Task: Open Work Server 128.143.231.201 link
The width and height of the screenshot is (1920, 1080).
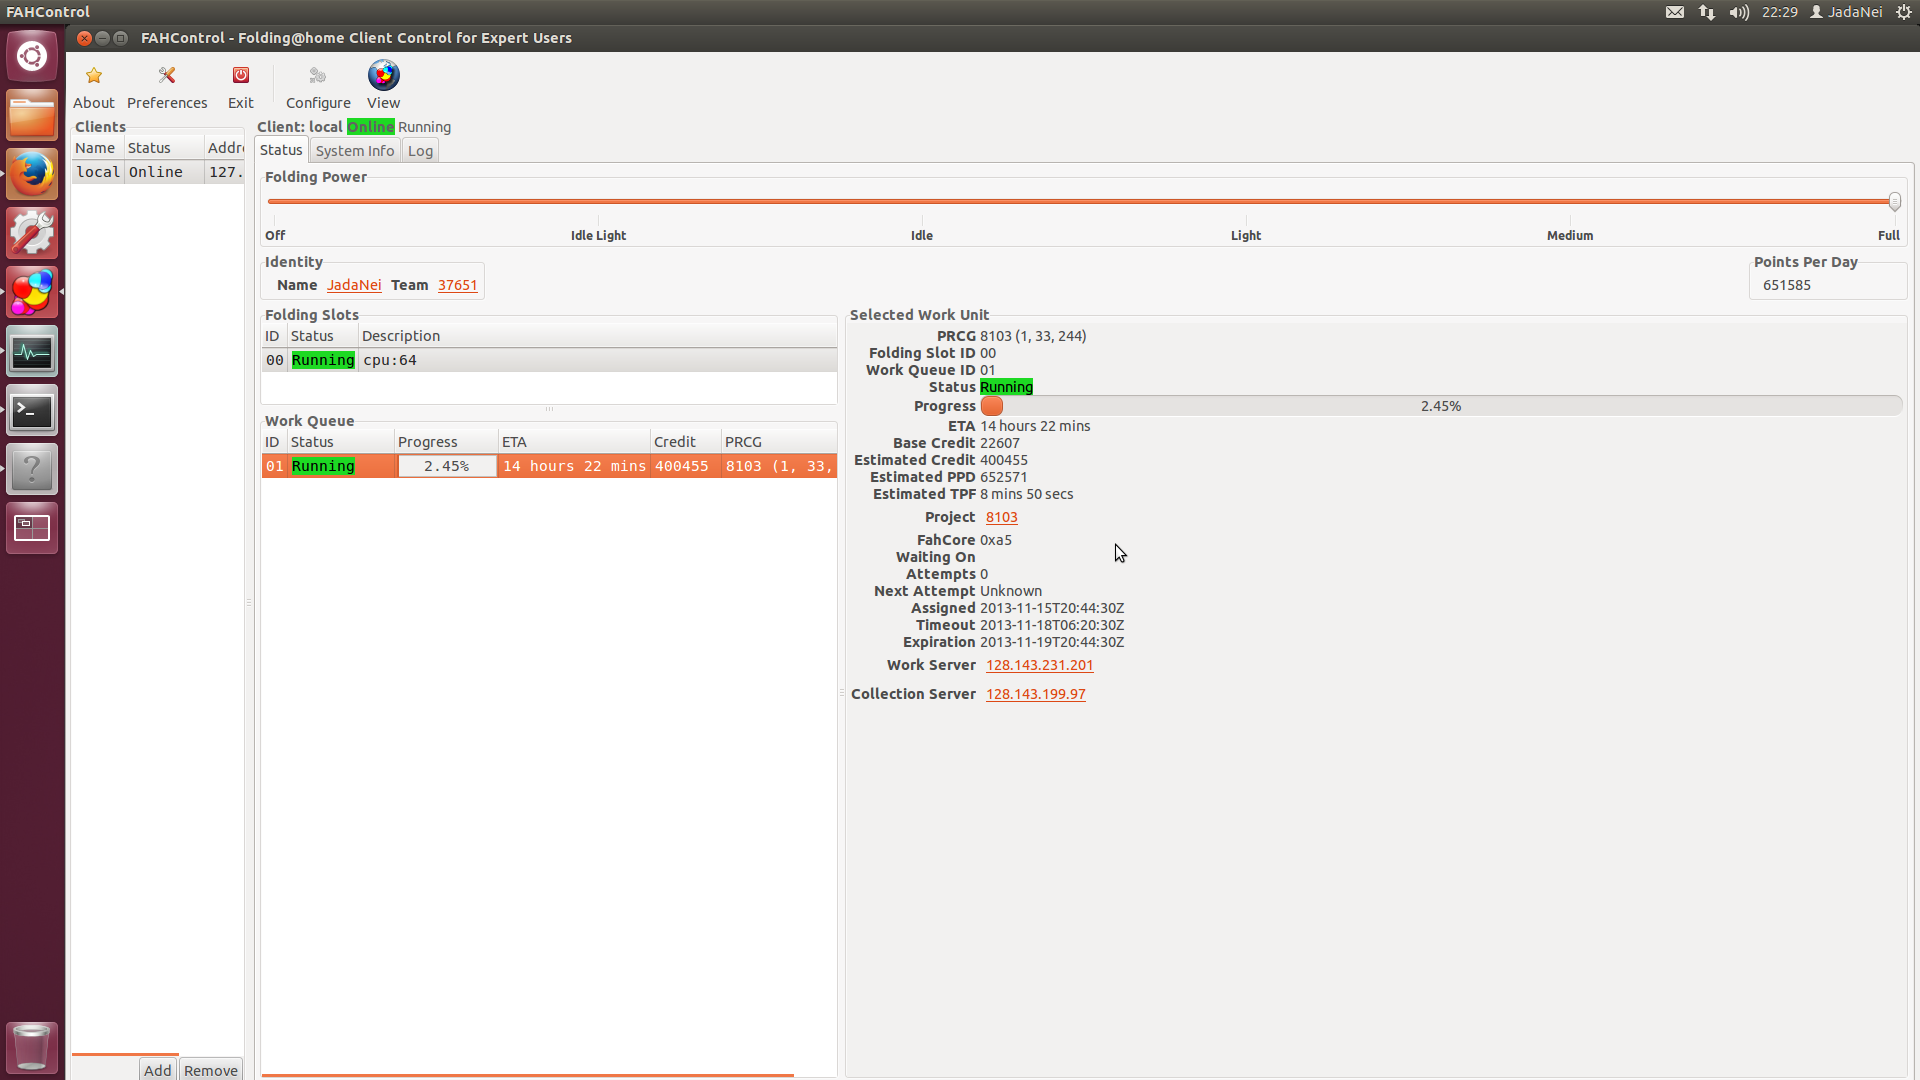Action: pyautogui.click(x=1039, y=665)
